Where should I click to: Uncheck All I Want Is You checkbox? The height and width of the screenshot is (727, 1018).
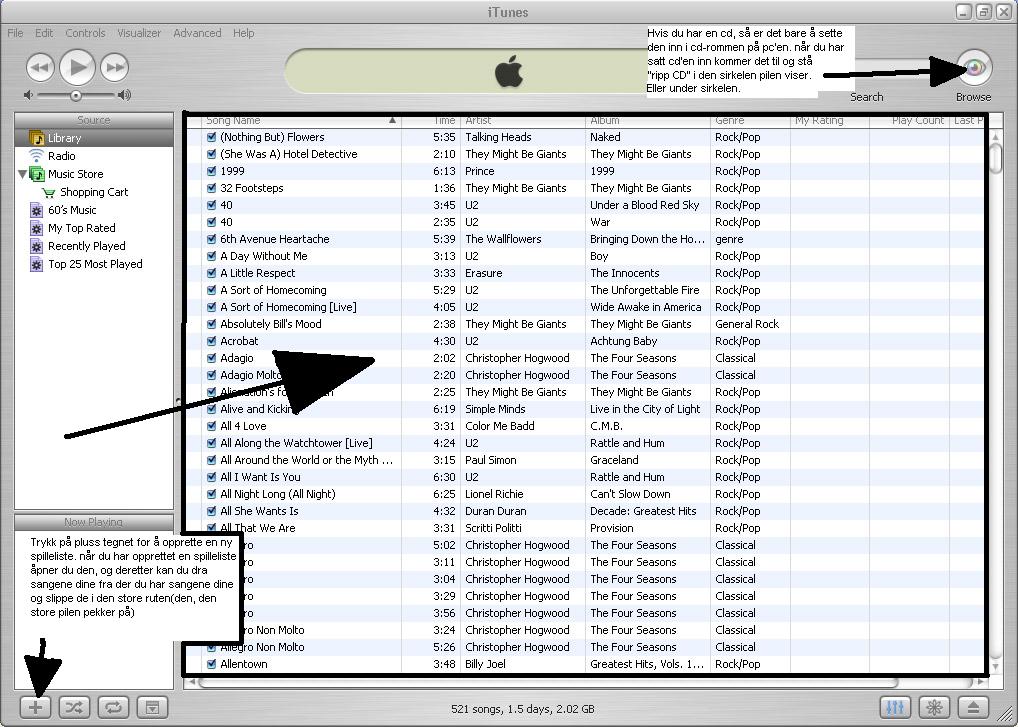pyautogui.click(x=211, y=477)
